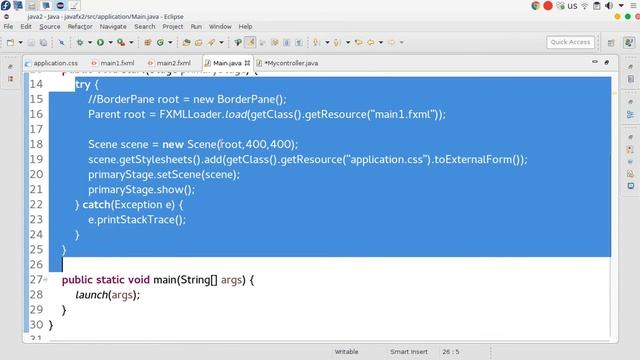Run the program with green Run icon

point(100,42)
